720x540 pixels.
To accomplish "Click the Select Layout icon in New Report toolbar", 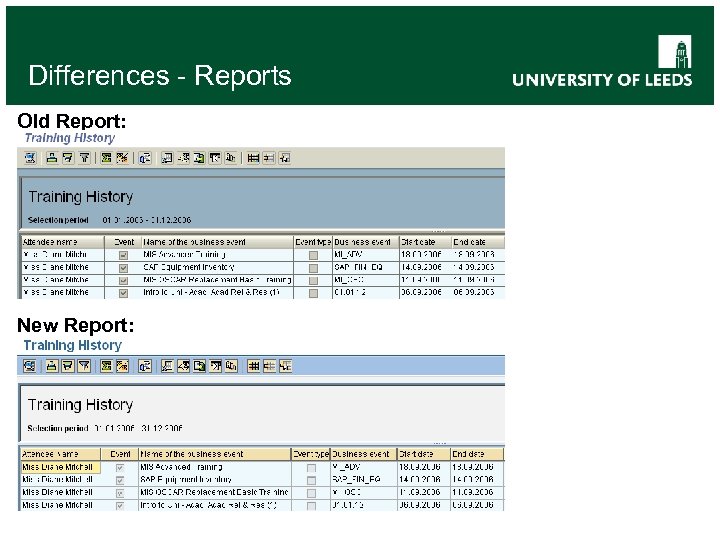I will pyautogui.click(x=270, y=366).
